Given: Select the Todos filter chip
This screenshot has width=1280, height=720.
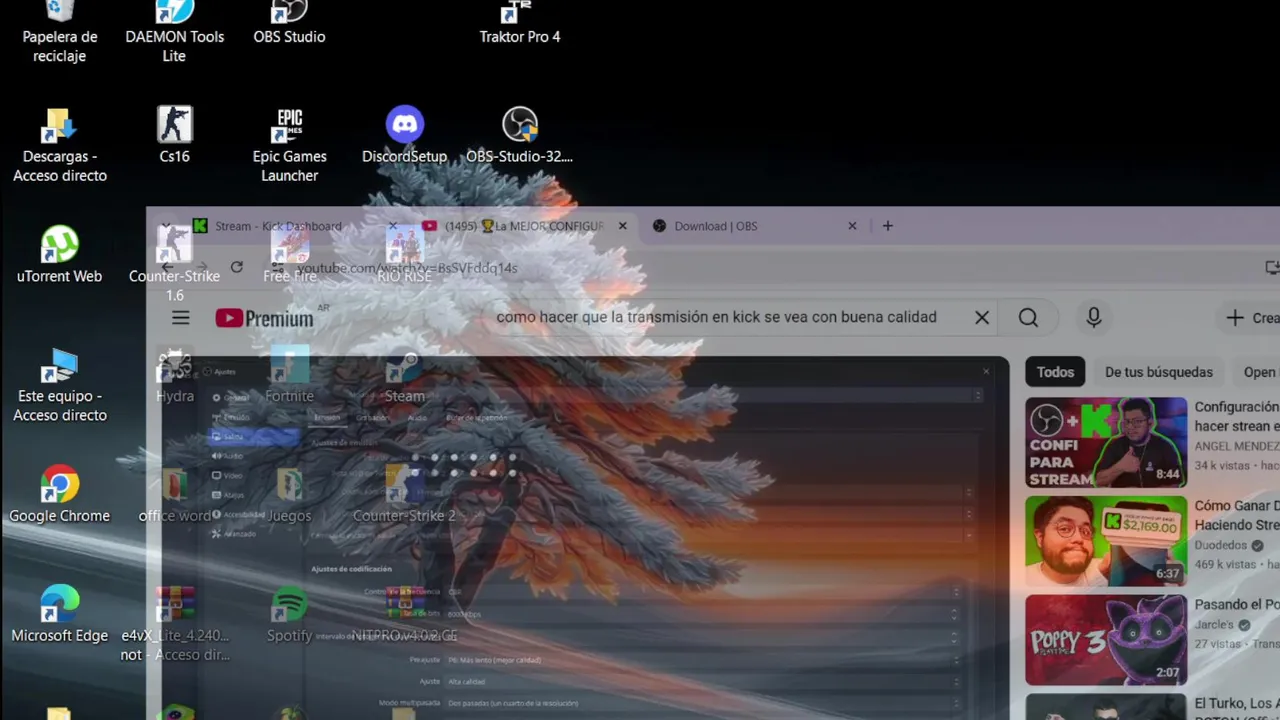Looking at the screenshot, I should coord(1055,372).
